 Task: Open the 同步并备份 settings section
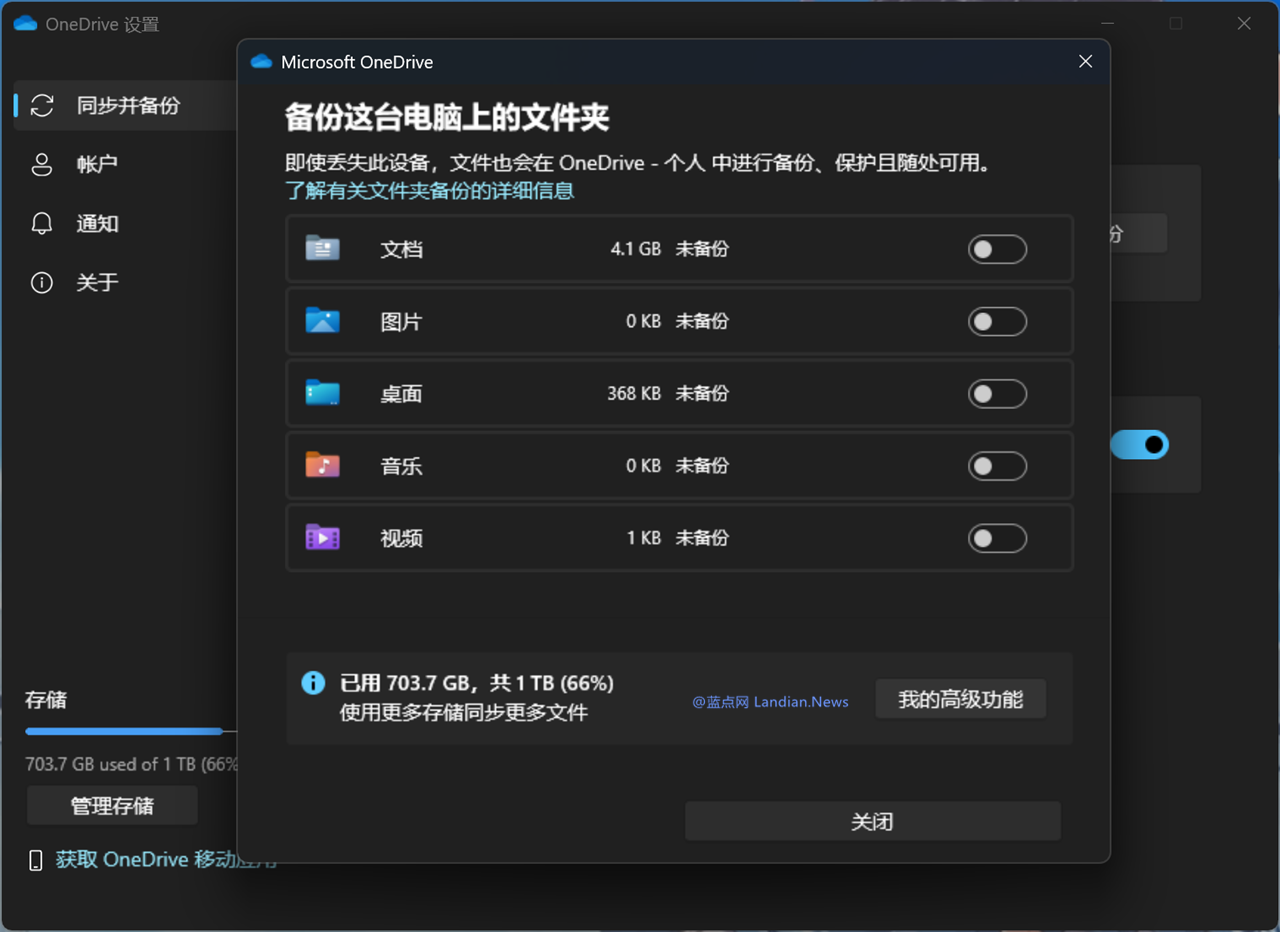(x=125, y=105)
